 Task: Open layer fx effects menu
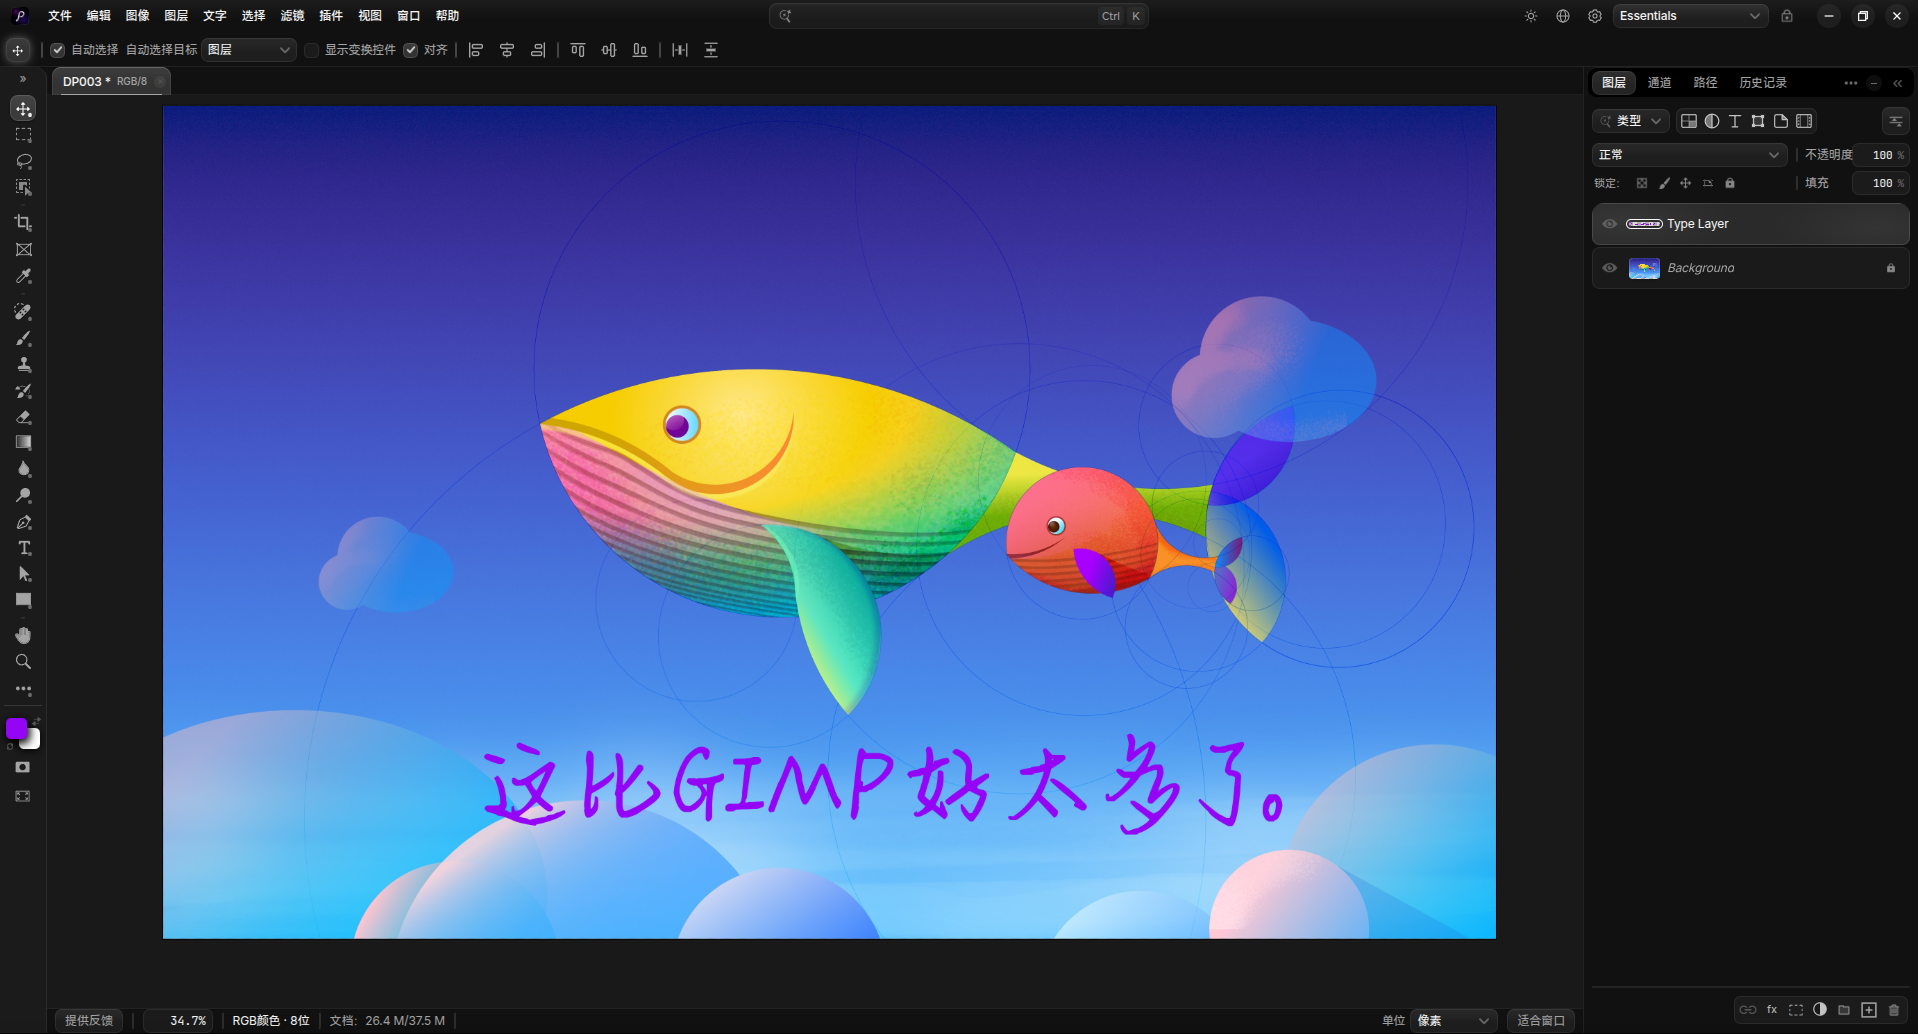tap(1772, 1010)
